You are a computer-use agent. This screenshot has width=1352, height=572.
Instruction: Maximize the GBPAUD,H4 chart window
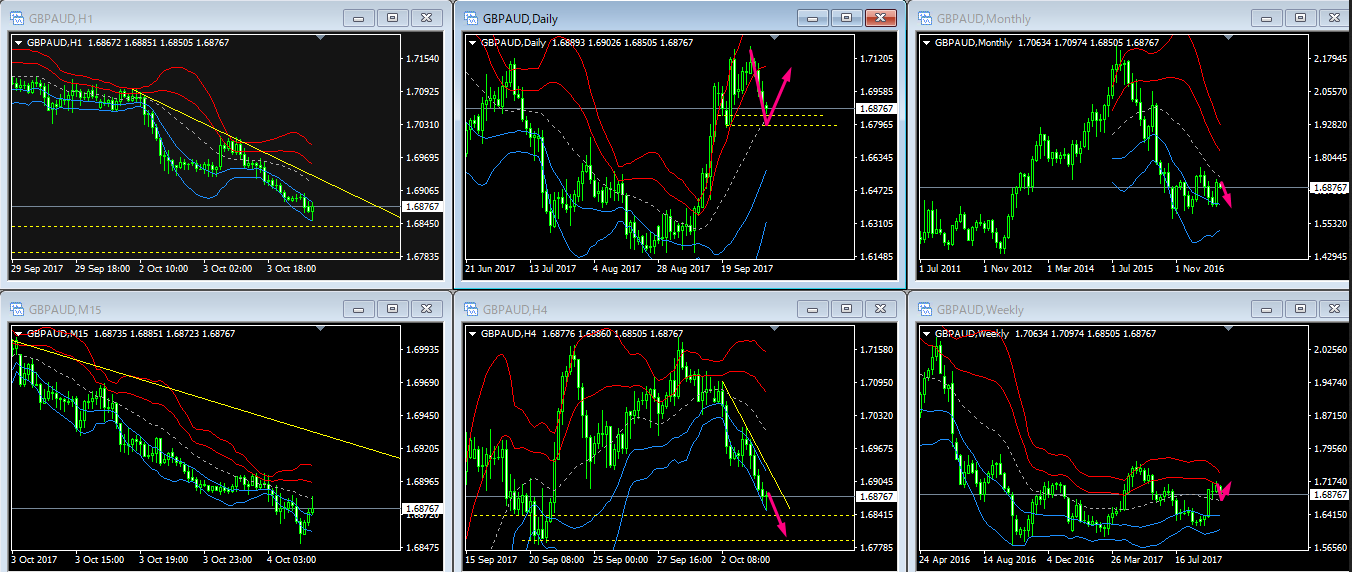tap(845, 309)
